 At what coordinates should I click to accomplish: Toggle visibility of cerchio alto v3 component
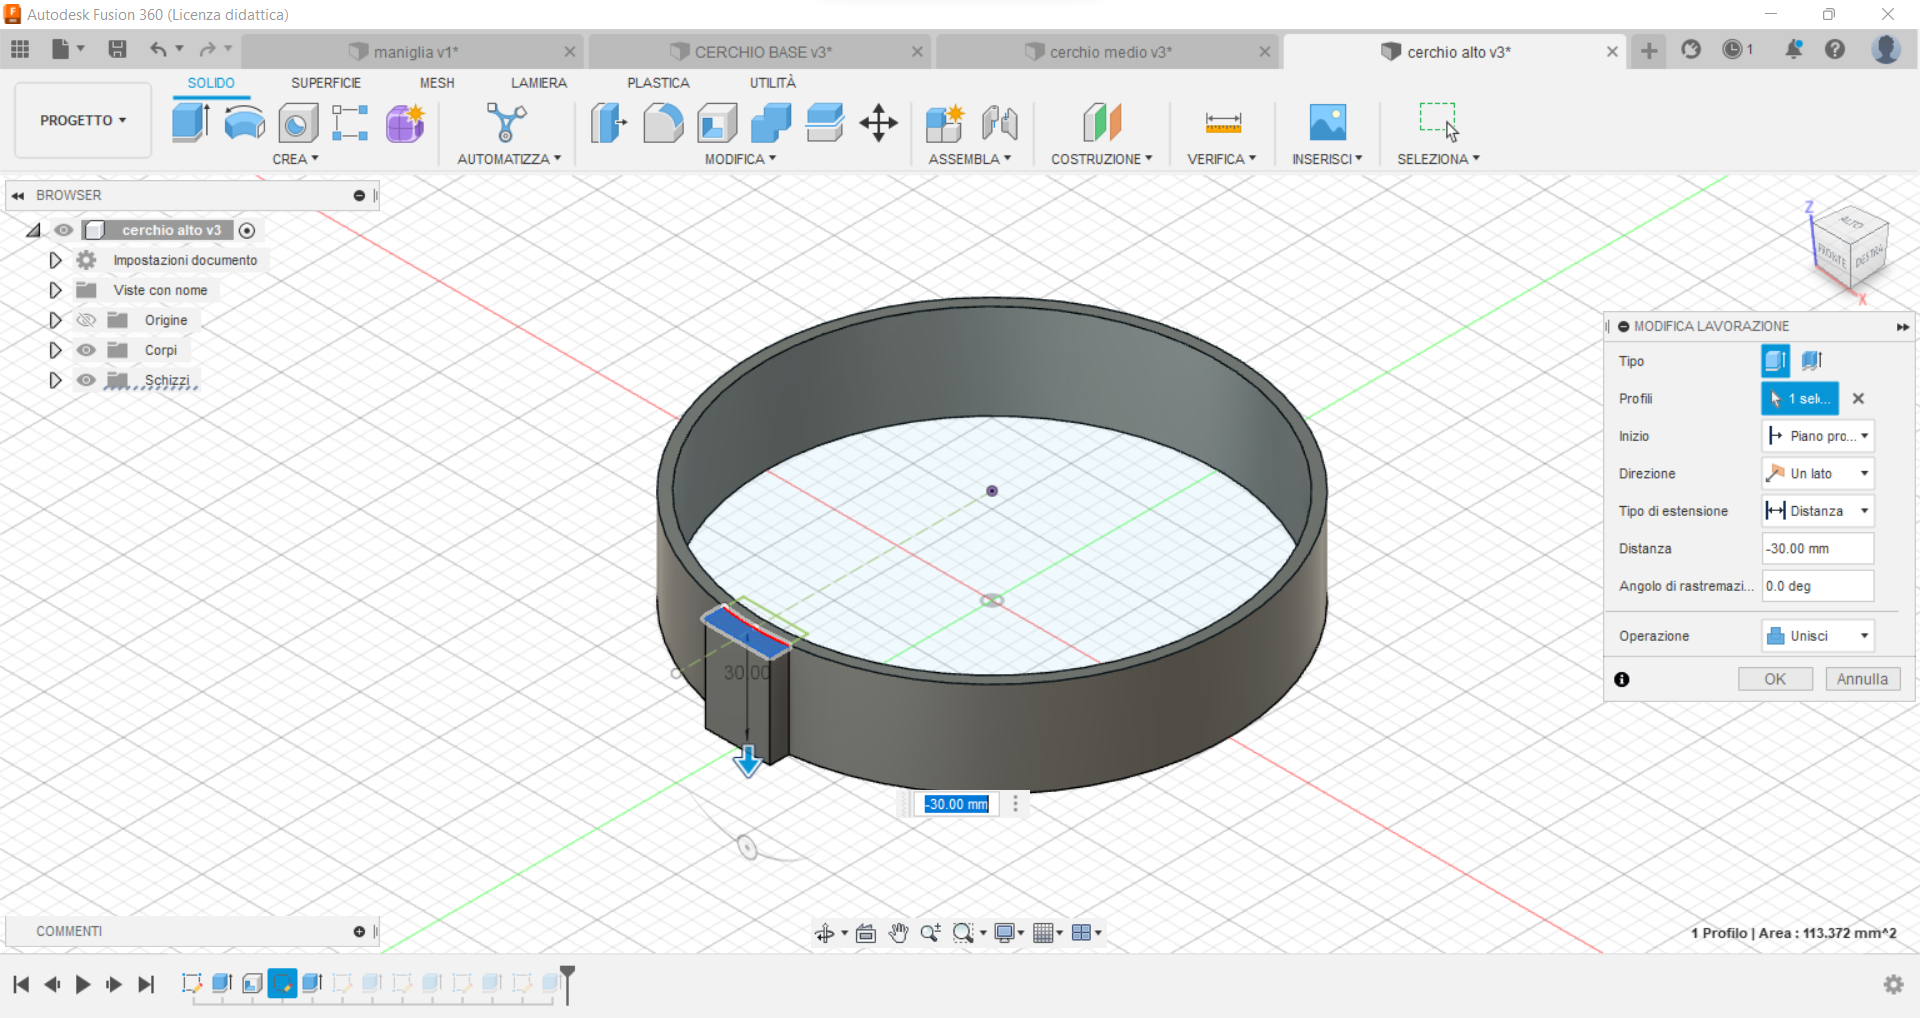(63, 230)
